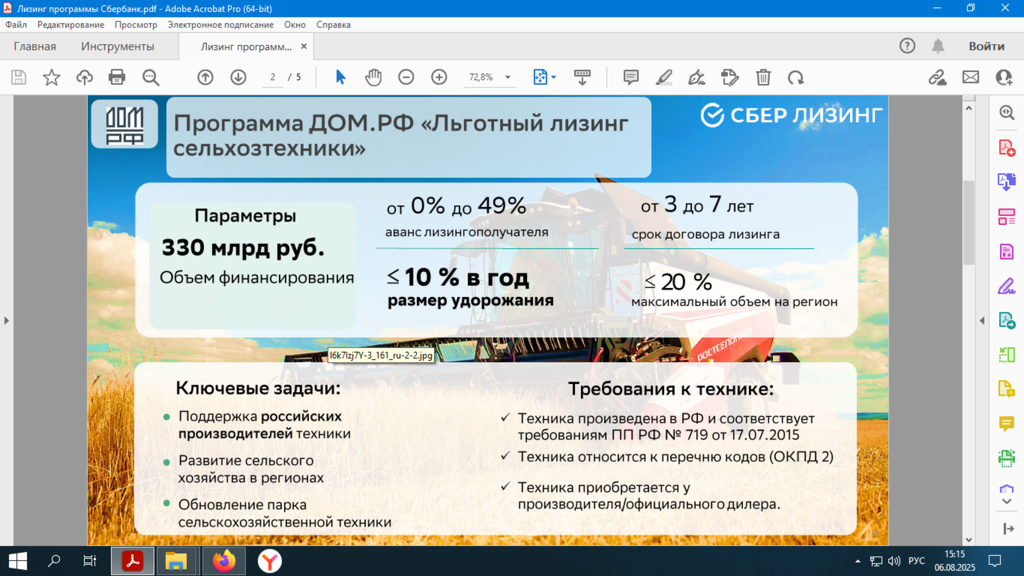Go to the previous page

[x=205, y=77]
